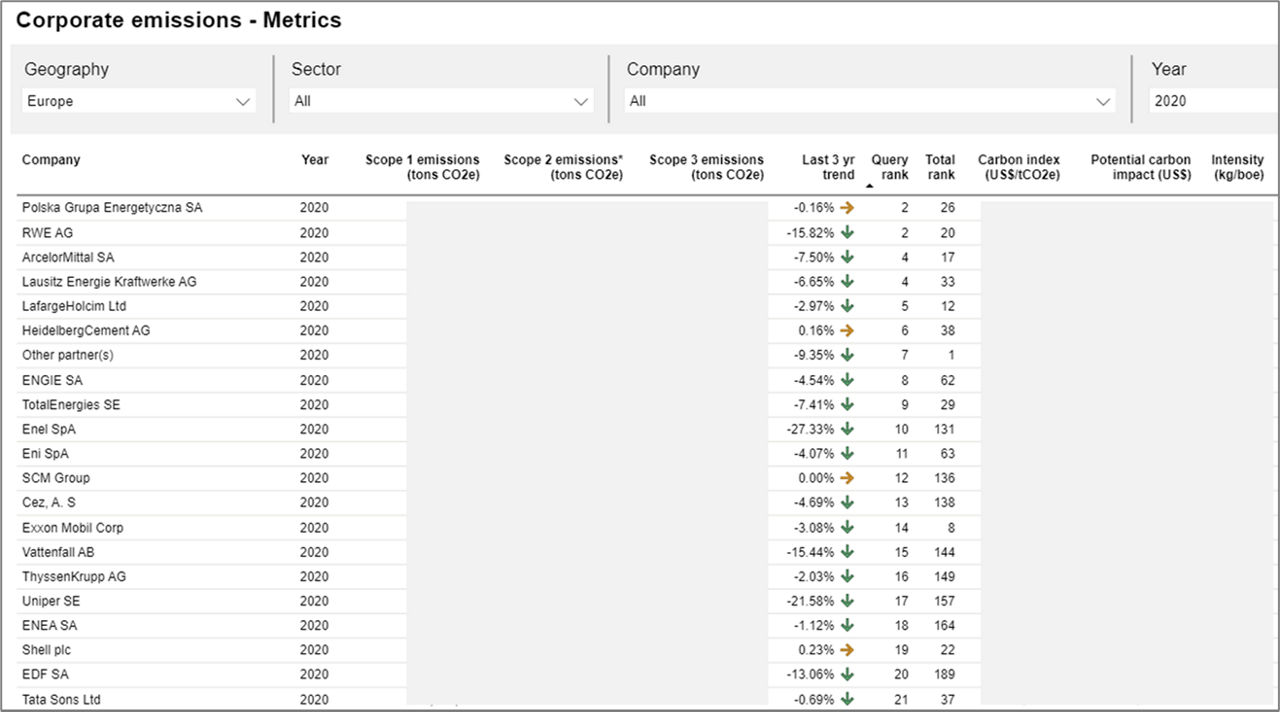1280x712 pixels.
Task: Click the Scope 2 emissions* column header
Action: click(x=563, y=167)
